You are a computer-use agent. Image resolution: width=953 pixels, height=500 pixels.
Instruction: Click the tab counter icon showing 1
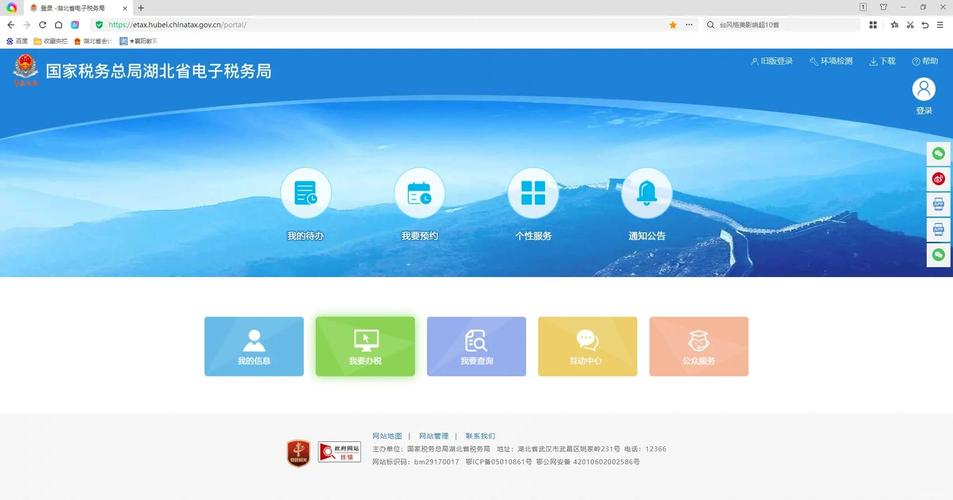863,7
